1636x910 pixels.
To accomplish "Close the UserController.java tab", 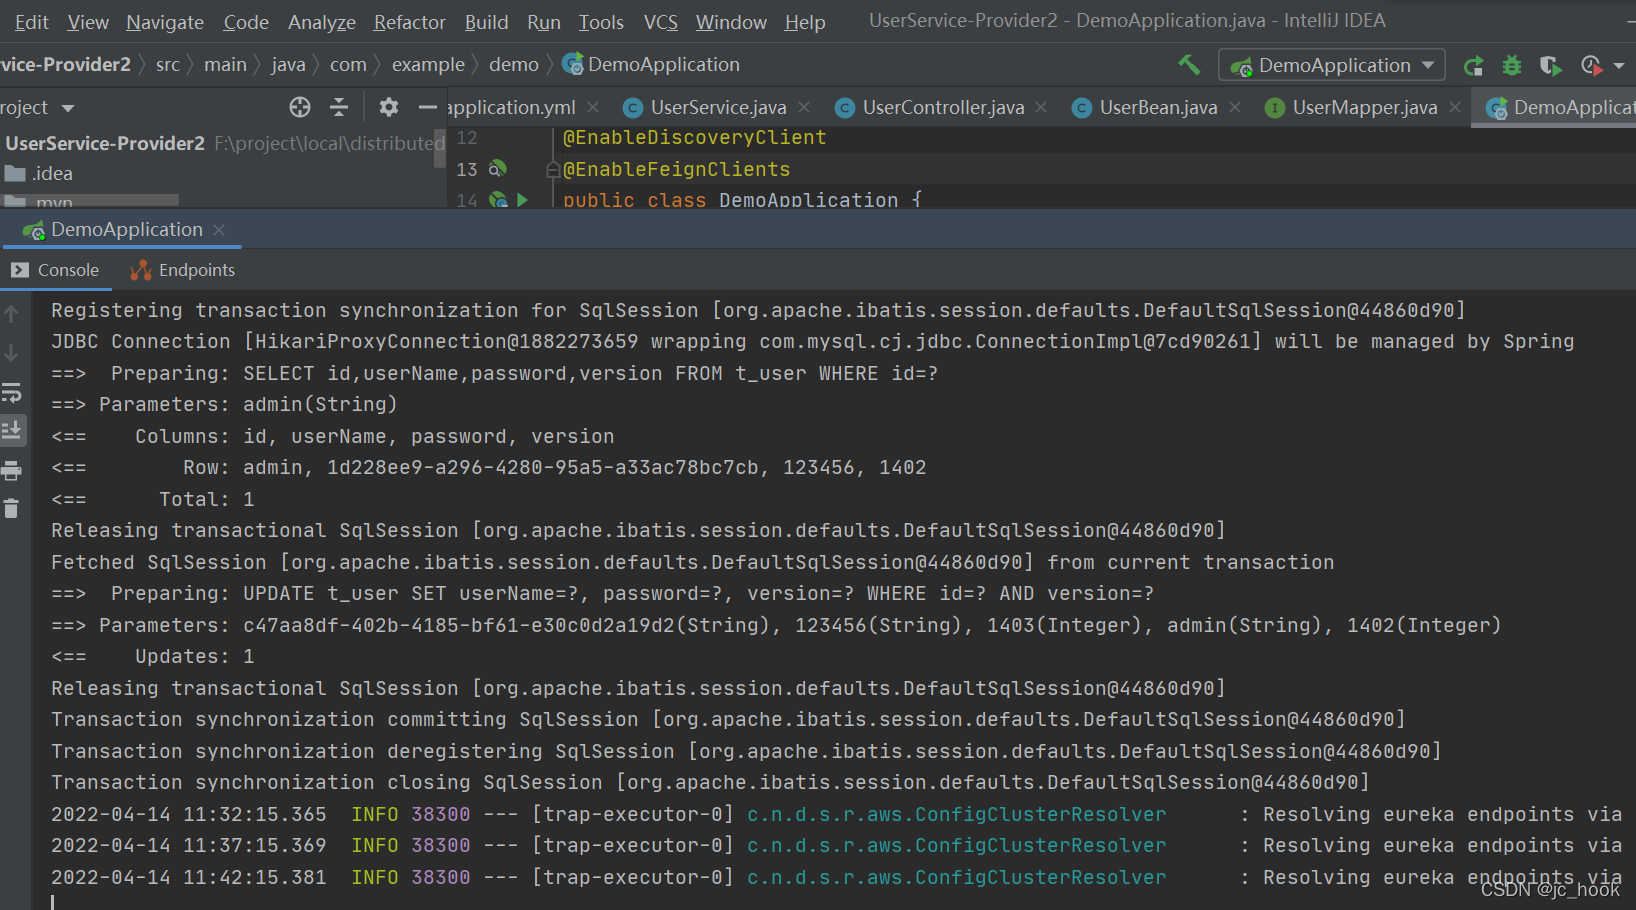I will (x=1041, y=107).
